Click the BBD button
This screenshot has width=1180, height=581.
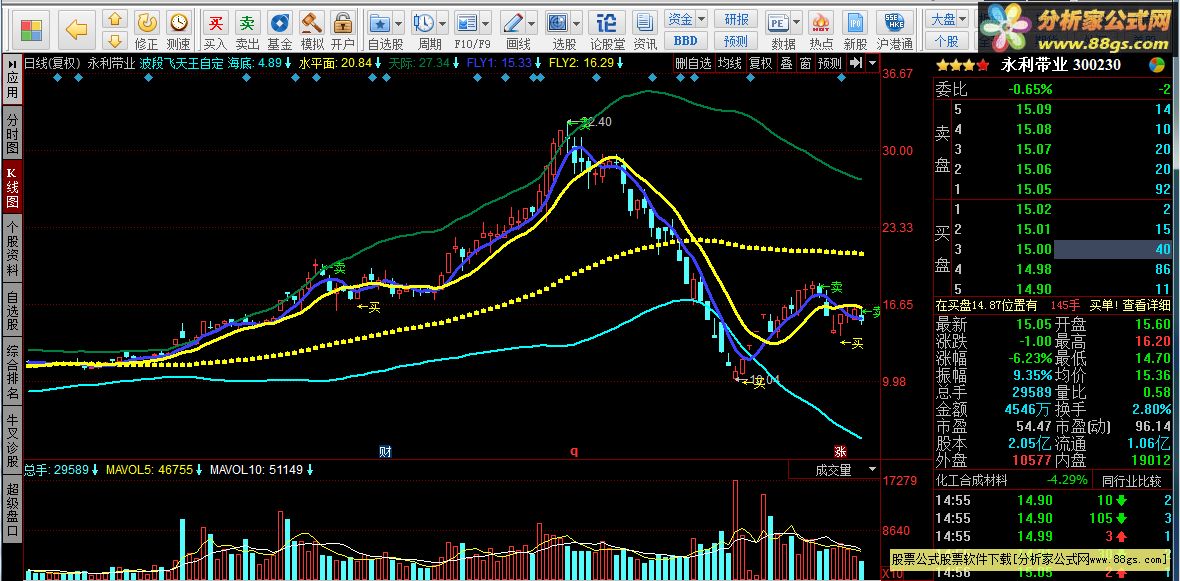pyautogui.click(x=686, y=41)
